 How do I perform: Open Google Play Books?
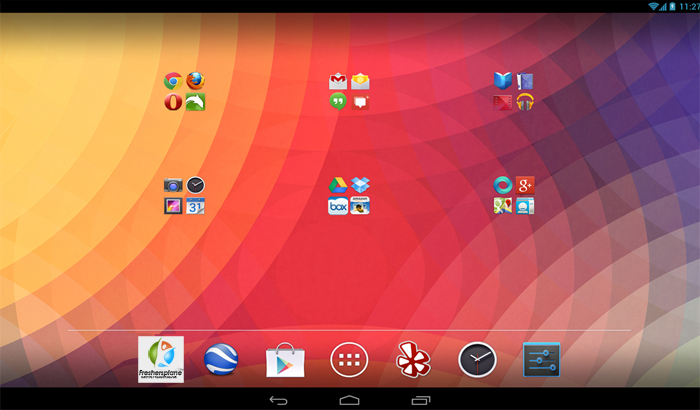pos(503,81)
